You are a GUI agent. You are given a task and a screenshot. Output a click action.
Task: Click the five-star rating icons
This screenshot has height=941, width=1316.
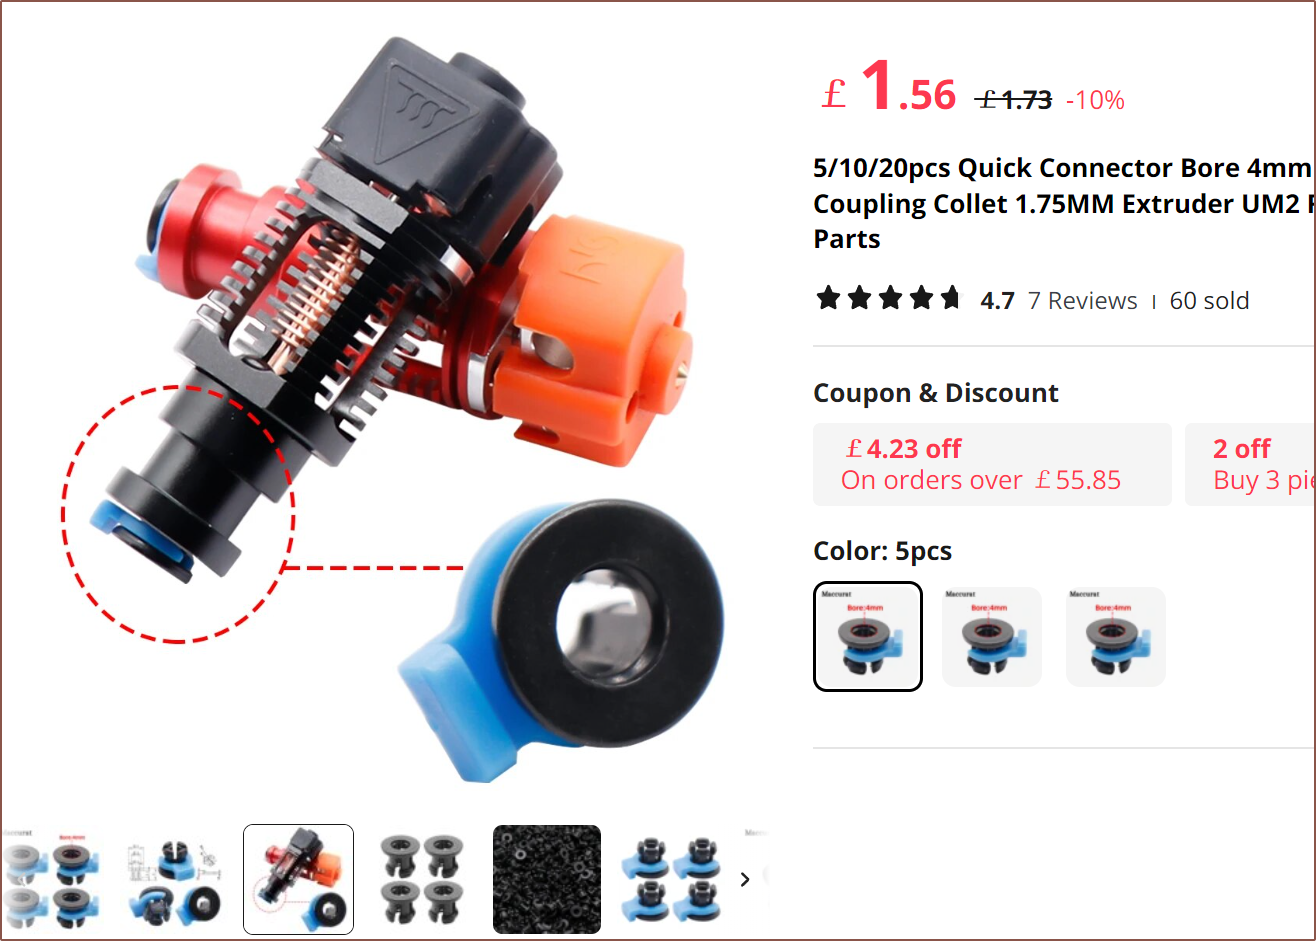click(888, 298)
